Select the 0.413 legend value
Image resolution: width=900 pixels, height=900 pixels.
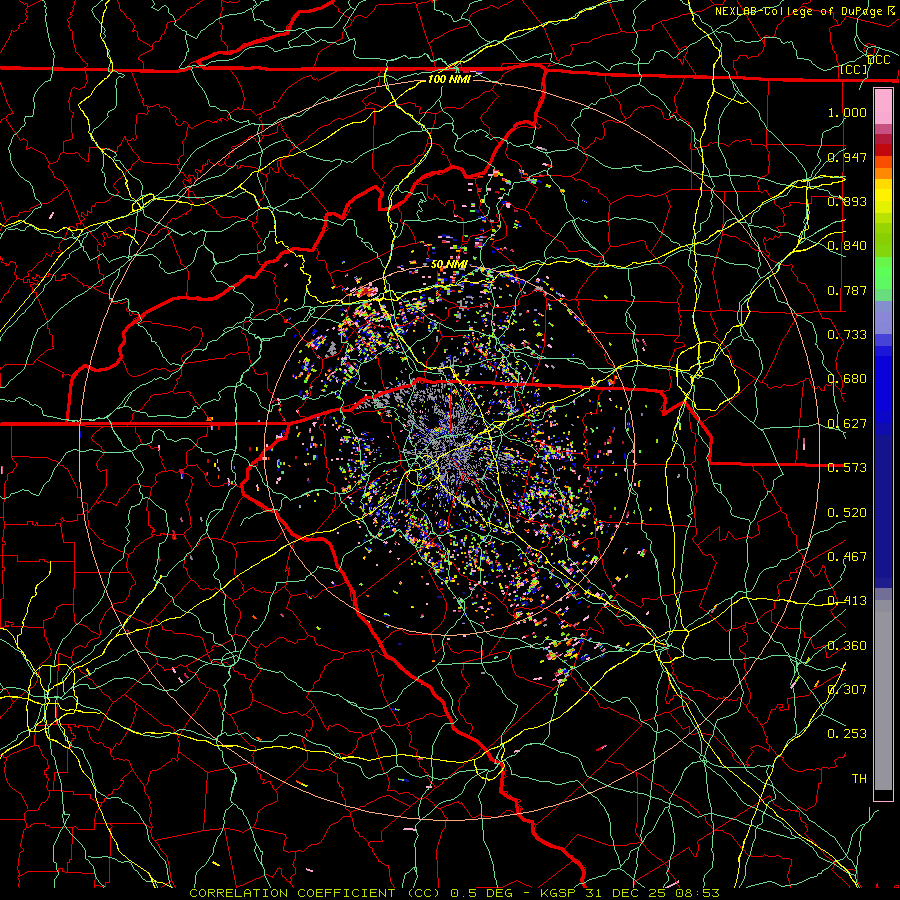tap(847, 601)
